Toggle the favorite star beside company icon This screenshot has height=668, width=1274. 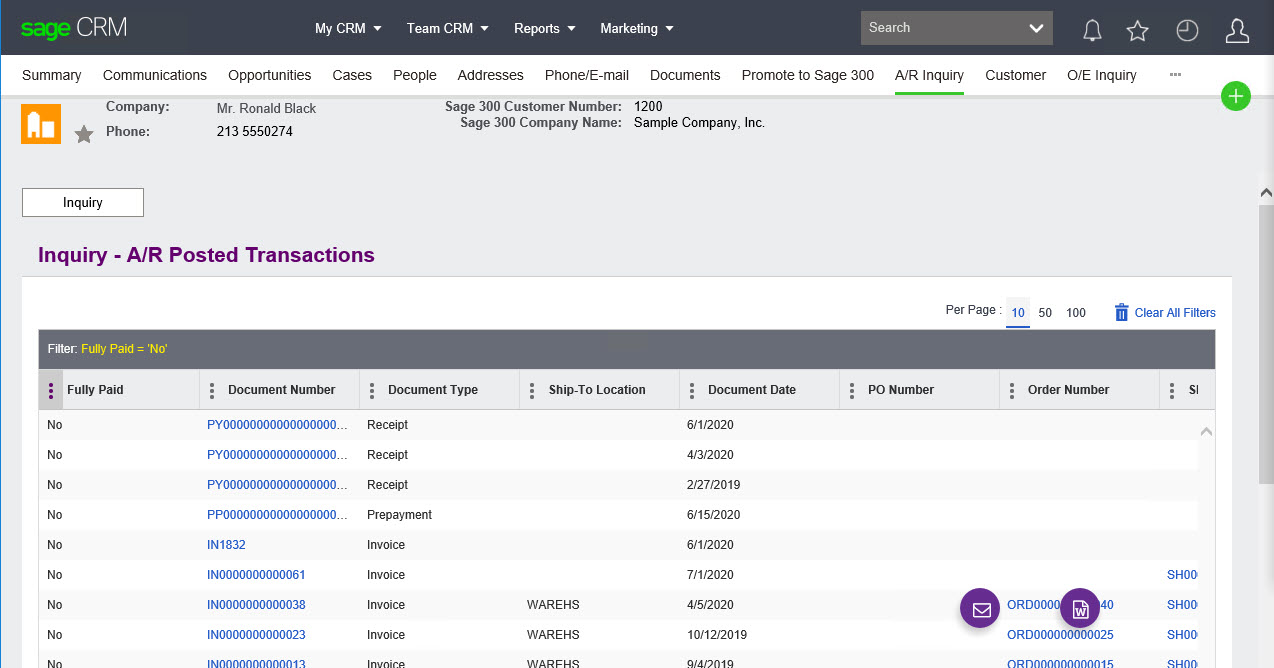pyautogui.click(x=84, y=134)
